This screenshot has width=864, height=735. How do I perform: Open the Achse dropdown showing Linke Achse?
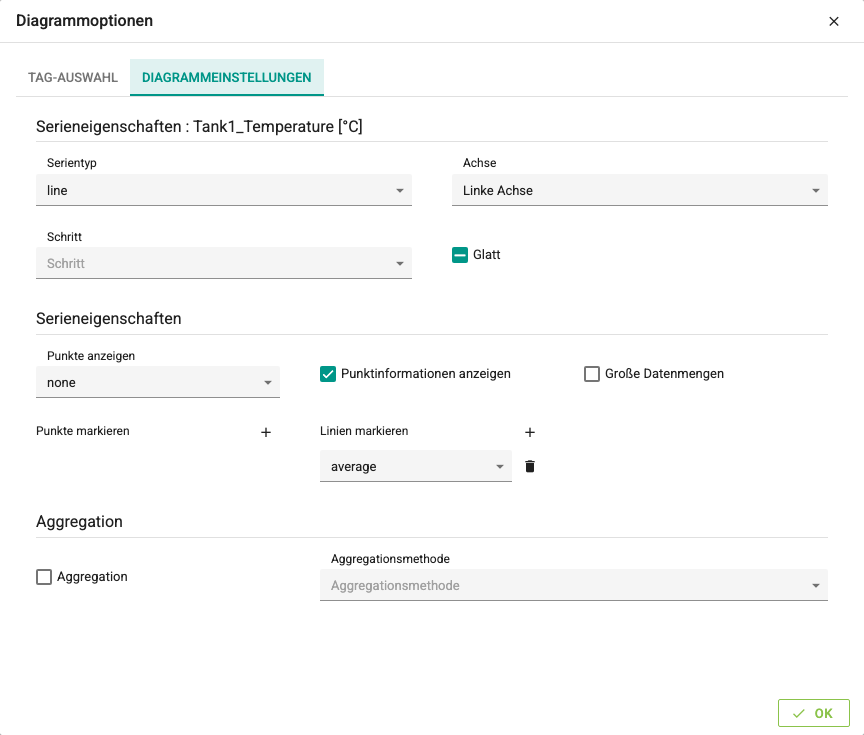click(640, 190)
